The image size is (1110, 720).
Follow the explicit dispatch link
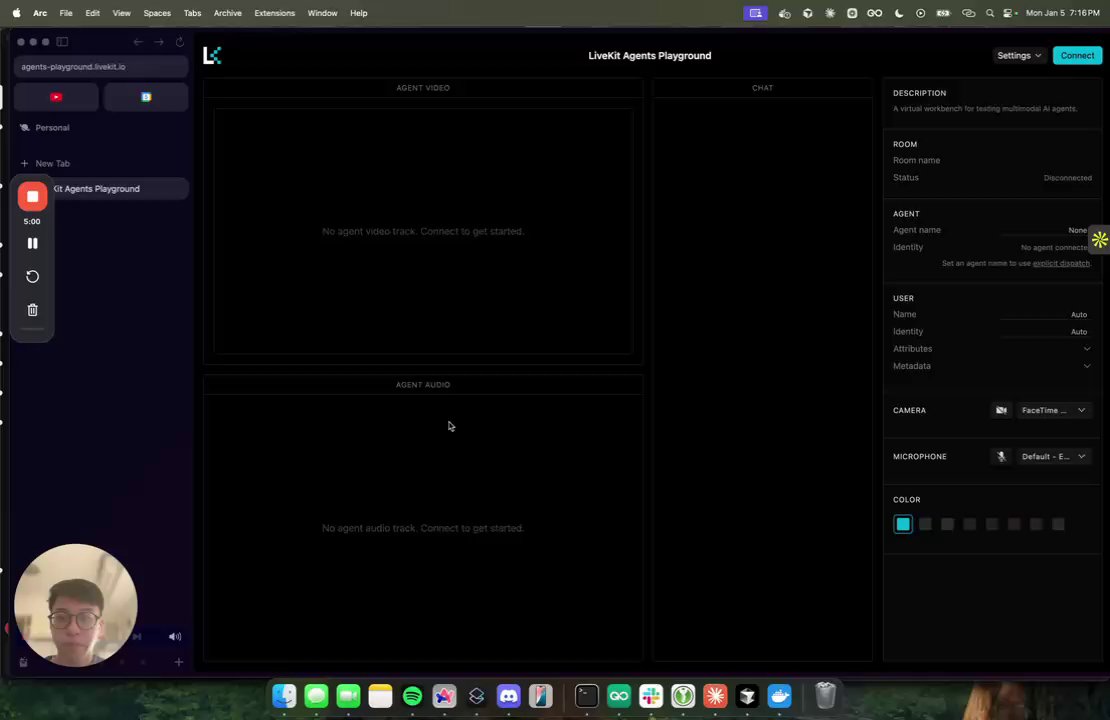tap(1060, 263)
